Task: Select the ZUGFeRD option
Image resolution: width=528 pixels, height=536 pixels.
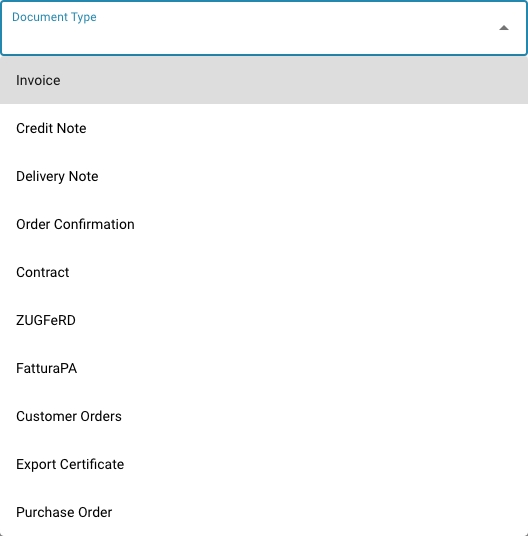Action: coord(264,320)
